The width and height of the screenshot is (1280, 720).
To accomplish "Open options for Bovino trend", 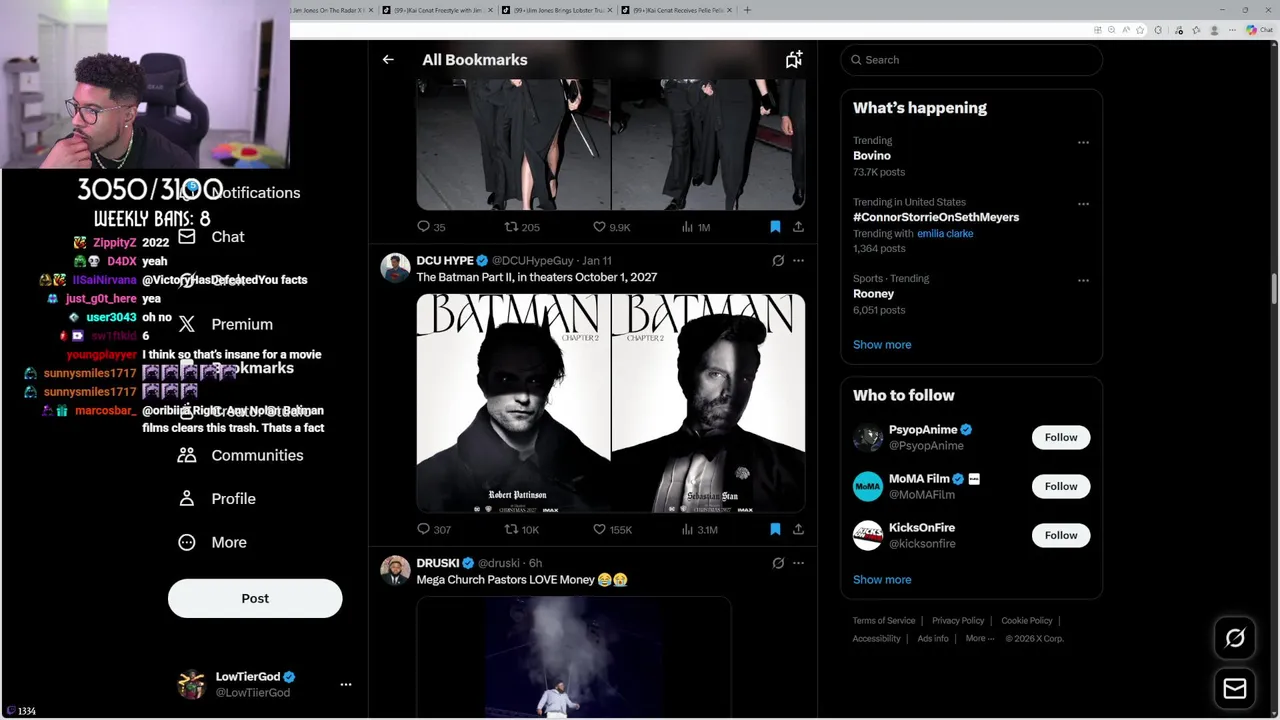I will pos(1083,143).
